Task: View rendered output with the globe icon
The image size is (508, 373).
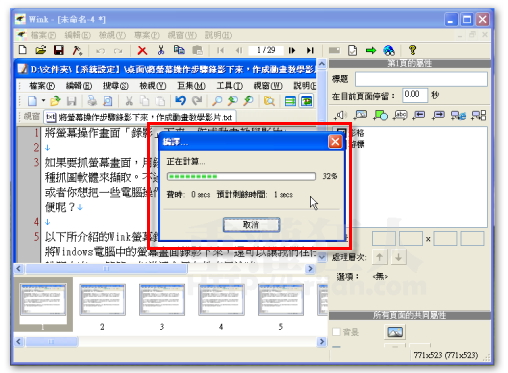Action: 389,50
